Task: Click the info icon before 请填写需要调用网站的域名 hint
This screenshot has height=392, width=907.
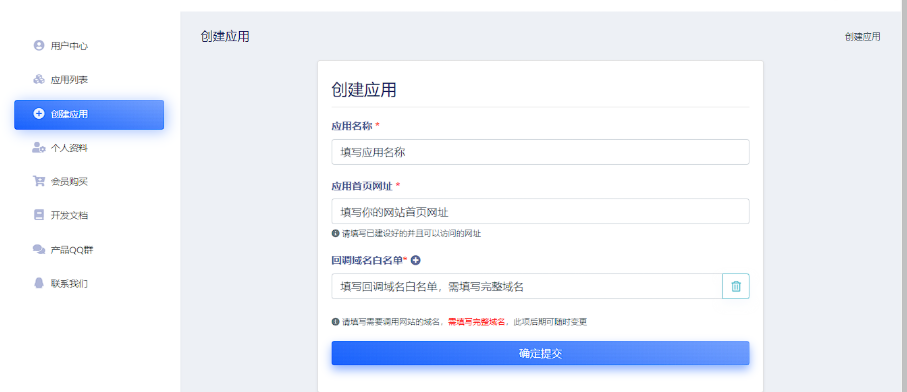Action: click(x=335, y=321)
